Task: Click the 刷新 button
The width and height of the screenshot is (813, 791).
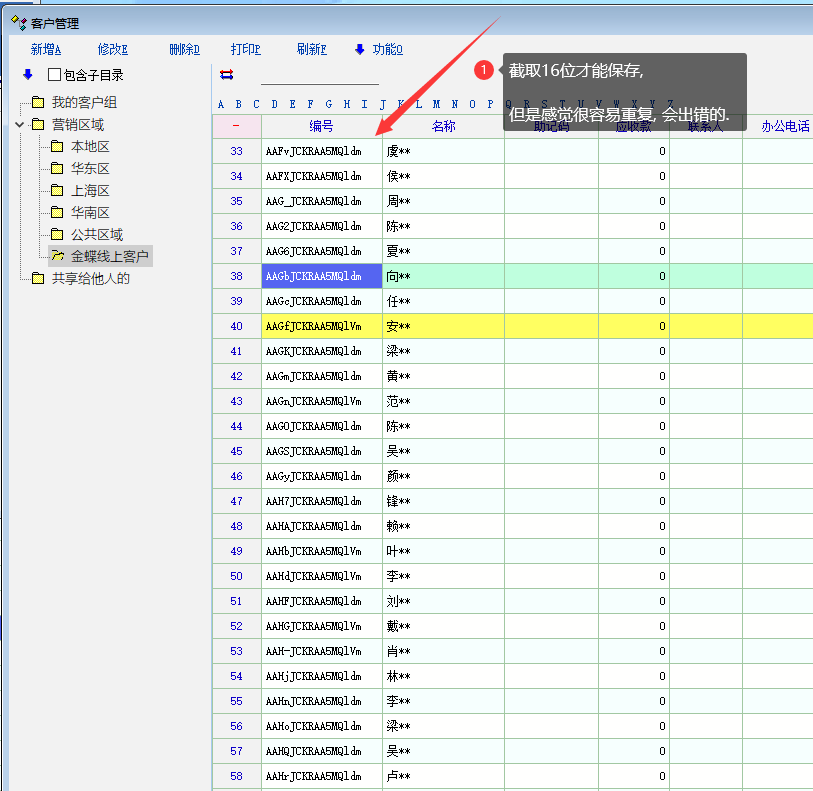Action: 311,49
